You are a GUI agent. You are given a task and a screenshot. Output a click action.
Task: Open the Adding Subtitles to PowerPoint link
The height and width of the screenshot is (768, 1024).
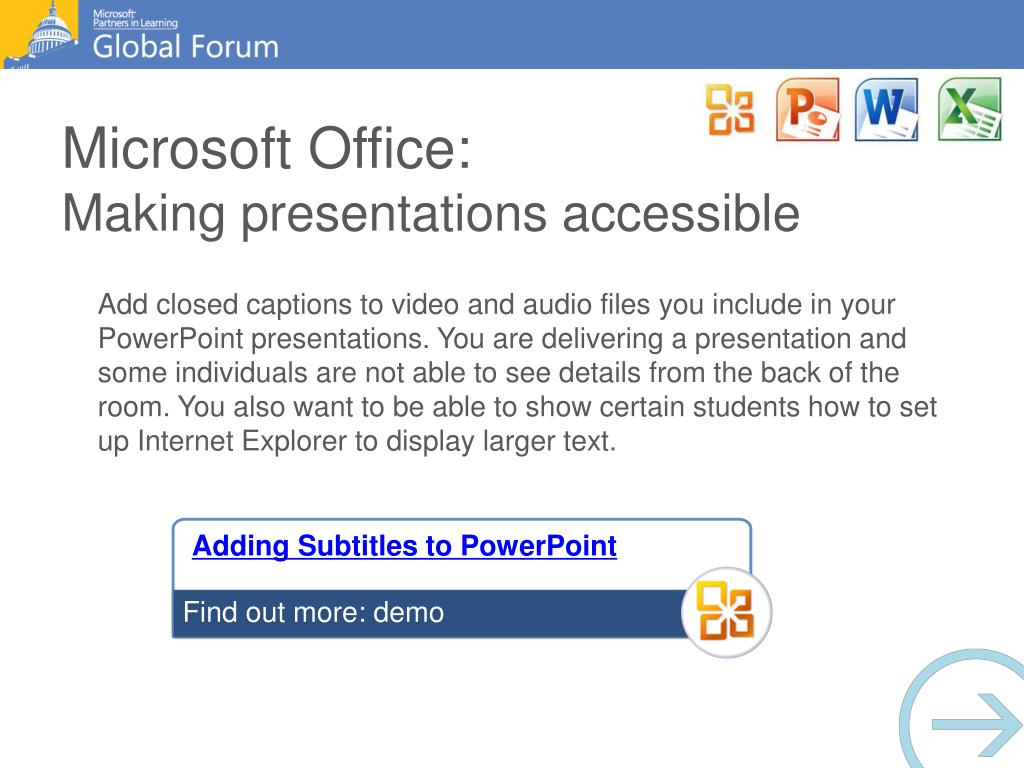[404, 546]
